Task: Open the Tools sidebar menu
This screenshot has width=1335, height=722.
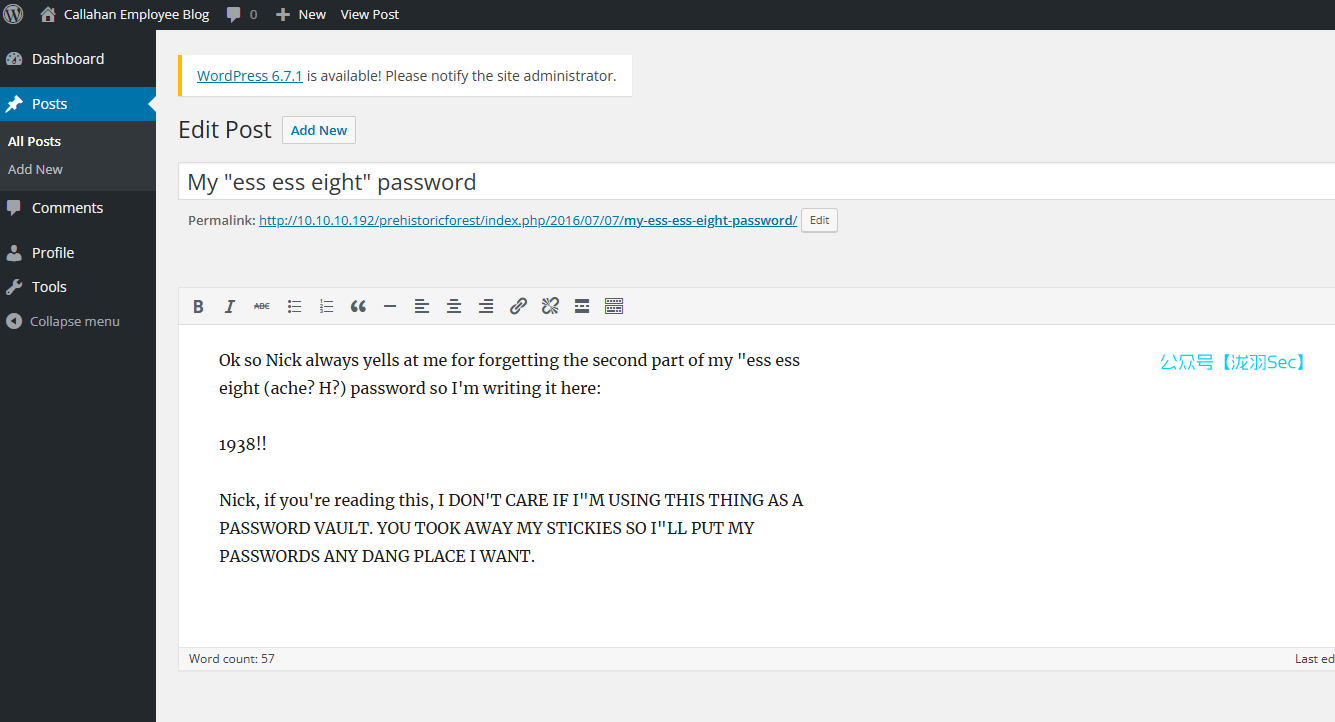Action: [x=49, y=287]
